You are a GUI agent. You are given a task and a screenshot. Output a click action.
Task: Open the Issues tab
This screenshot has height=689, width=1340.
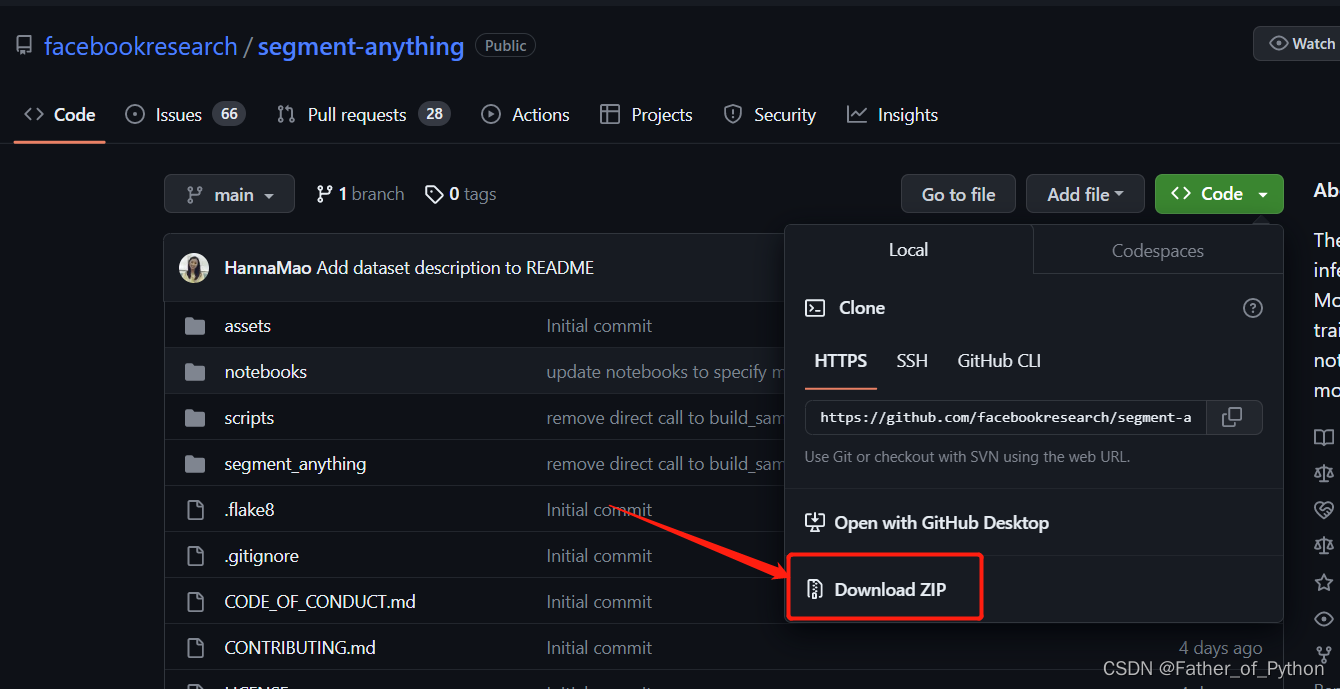coord(185,115)
